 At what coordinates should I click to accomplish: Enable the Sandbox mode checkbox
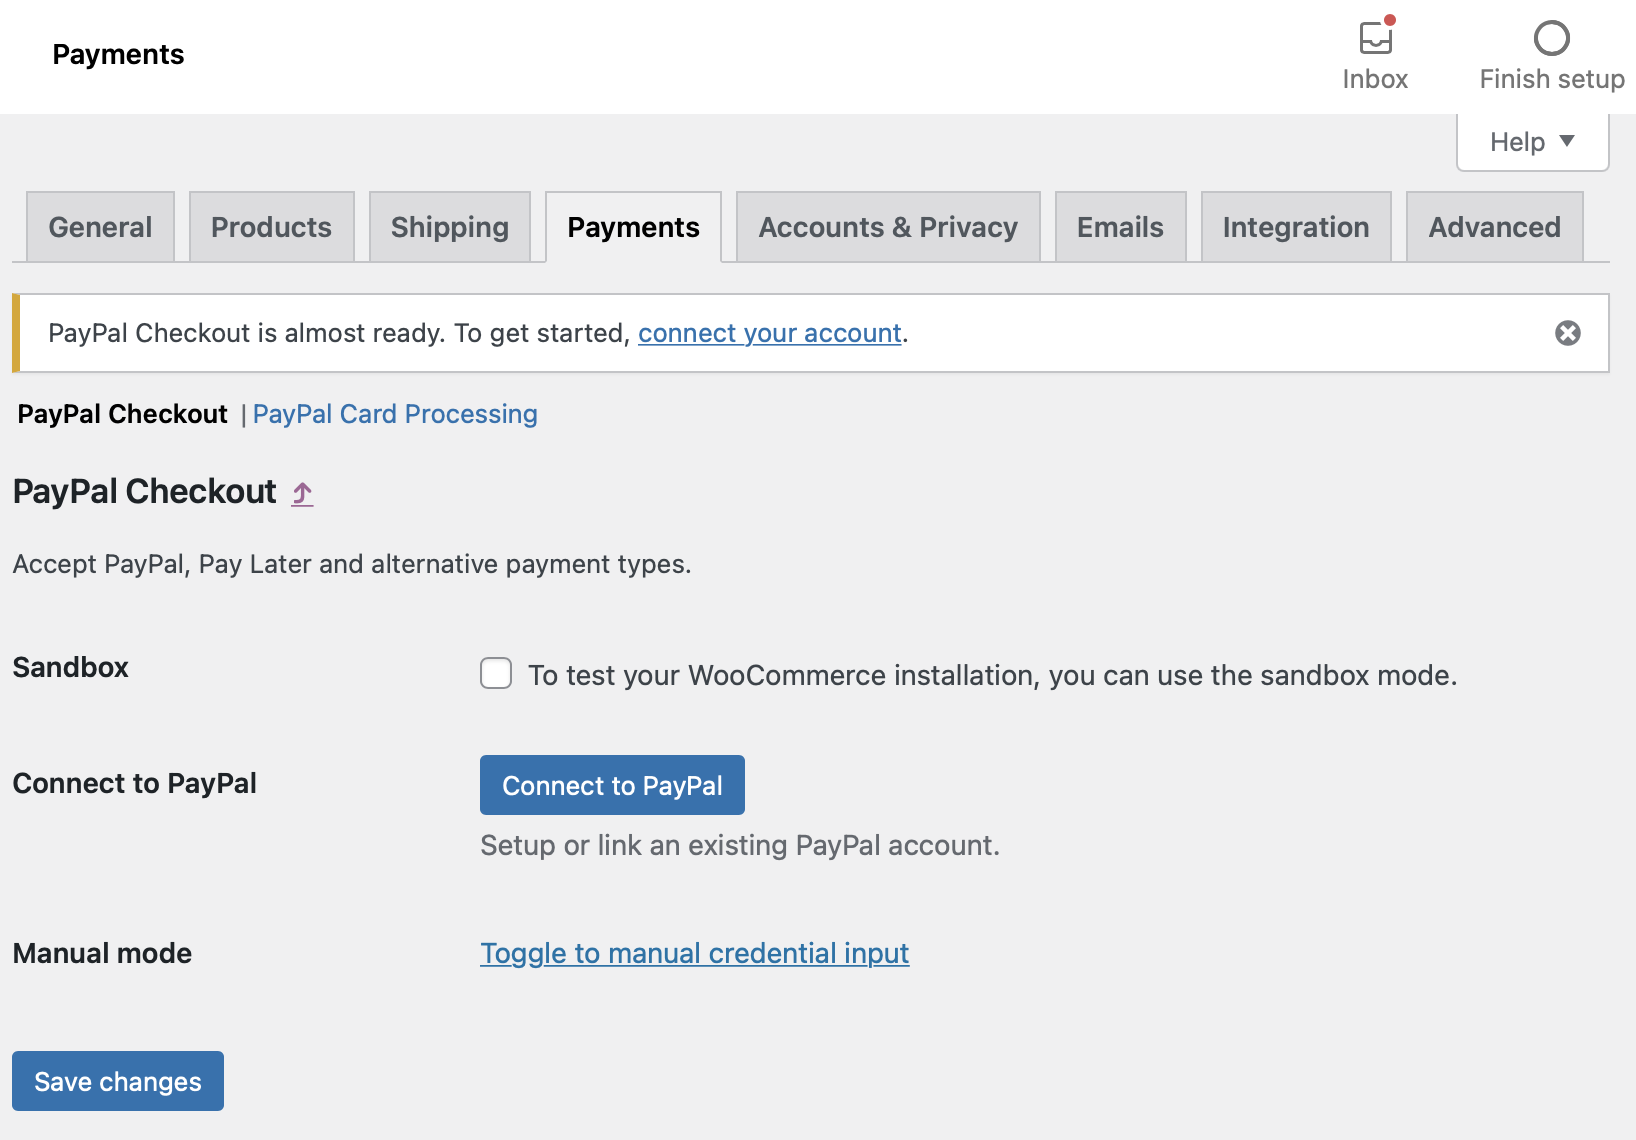[495, 674]
